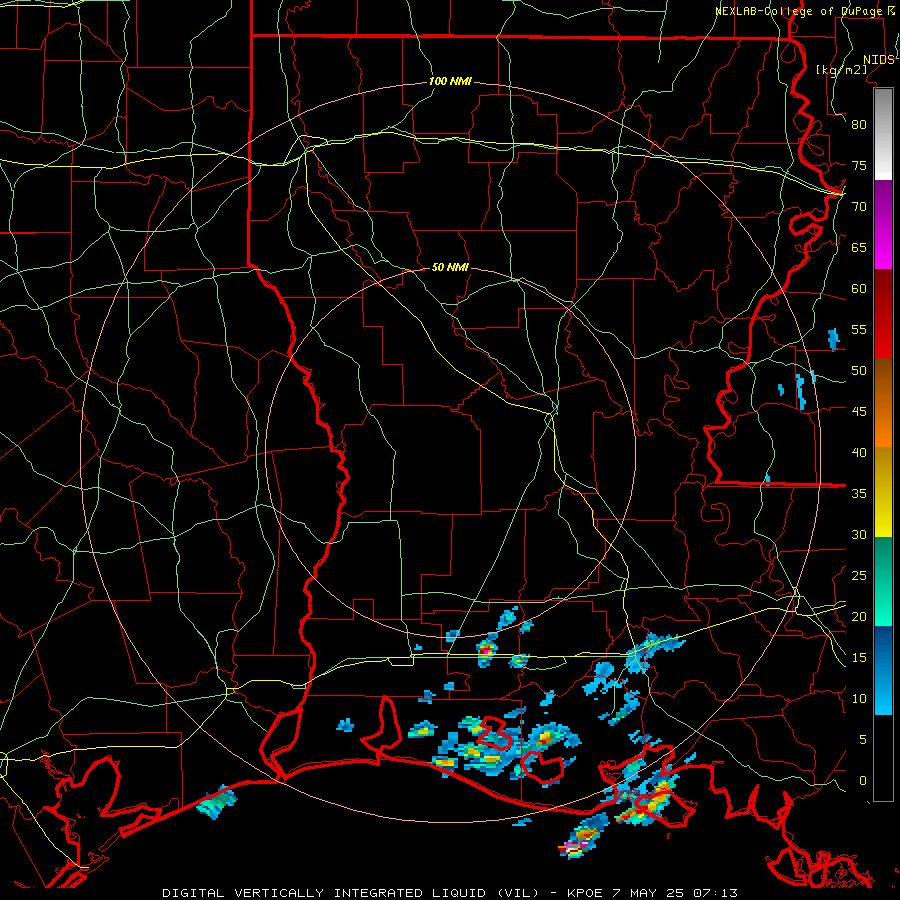Click the kg/m2 units label
This screenshot has width=900, height=900.
coord(841,70)
